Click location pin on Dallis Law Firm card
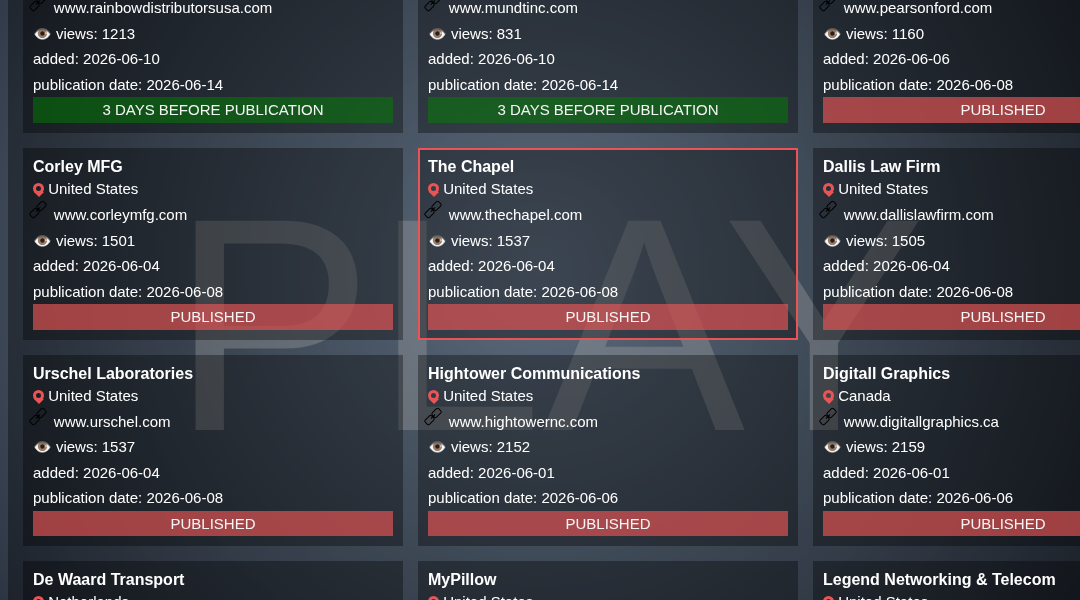The height and width of the screenshot is (600, 1080). click(829, 189)
